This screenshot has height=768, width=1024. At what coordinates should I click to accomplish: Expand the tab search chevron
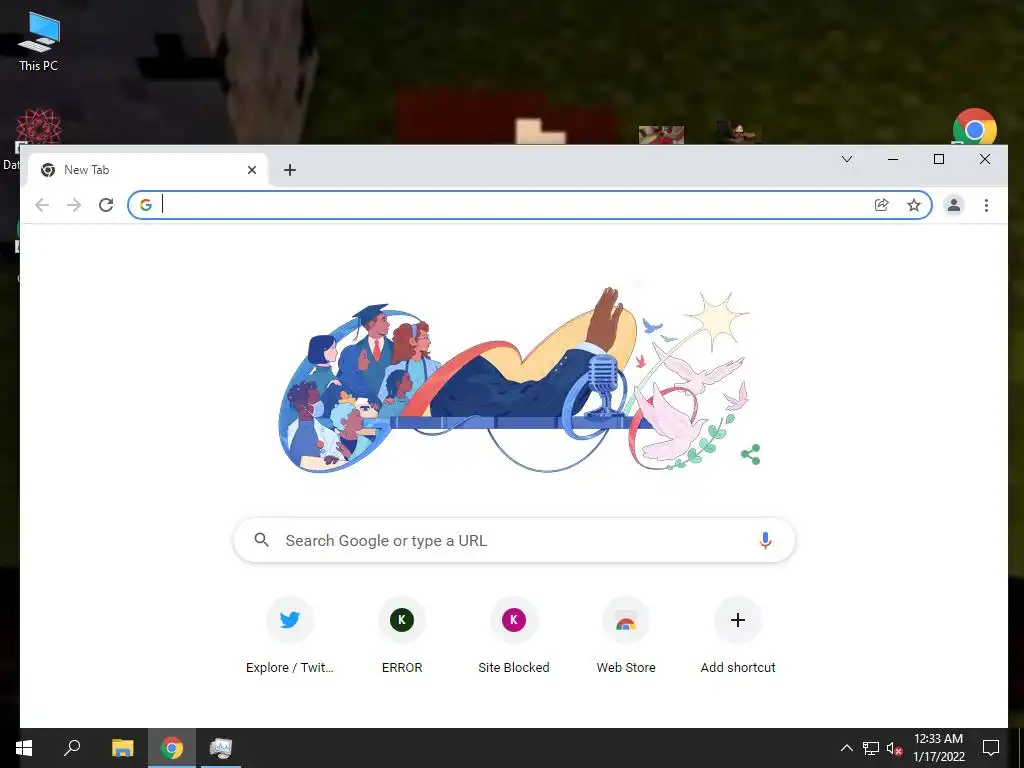tap(847, 159)
